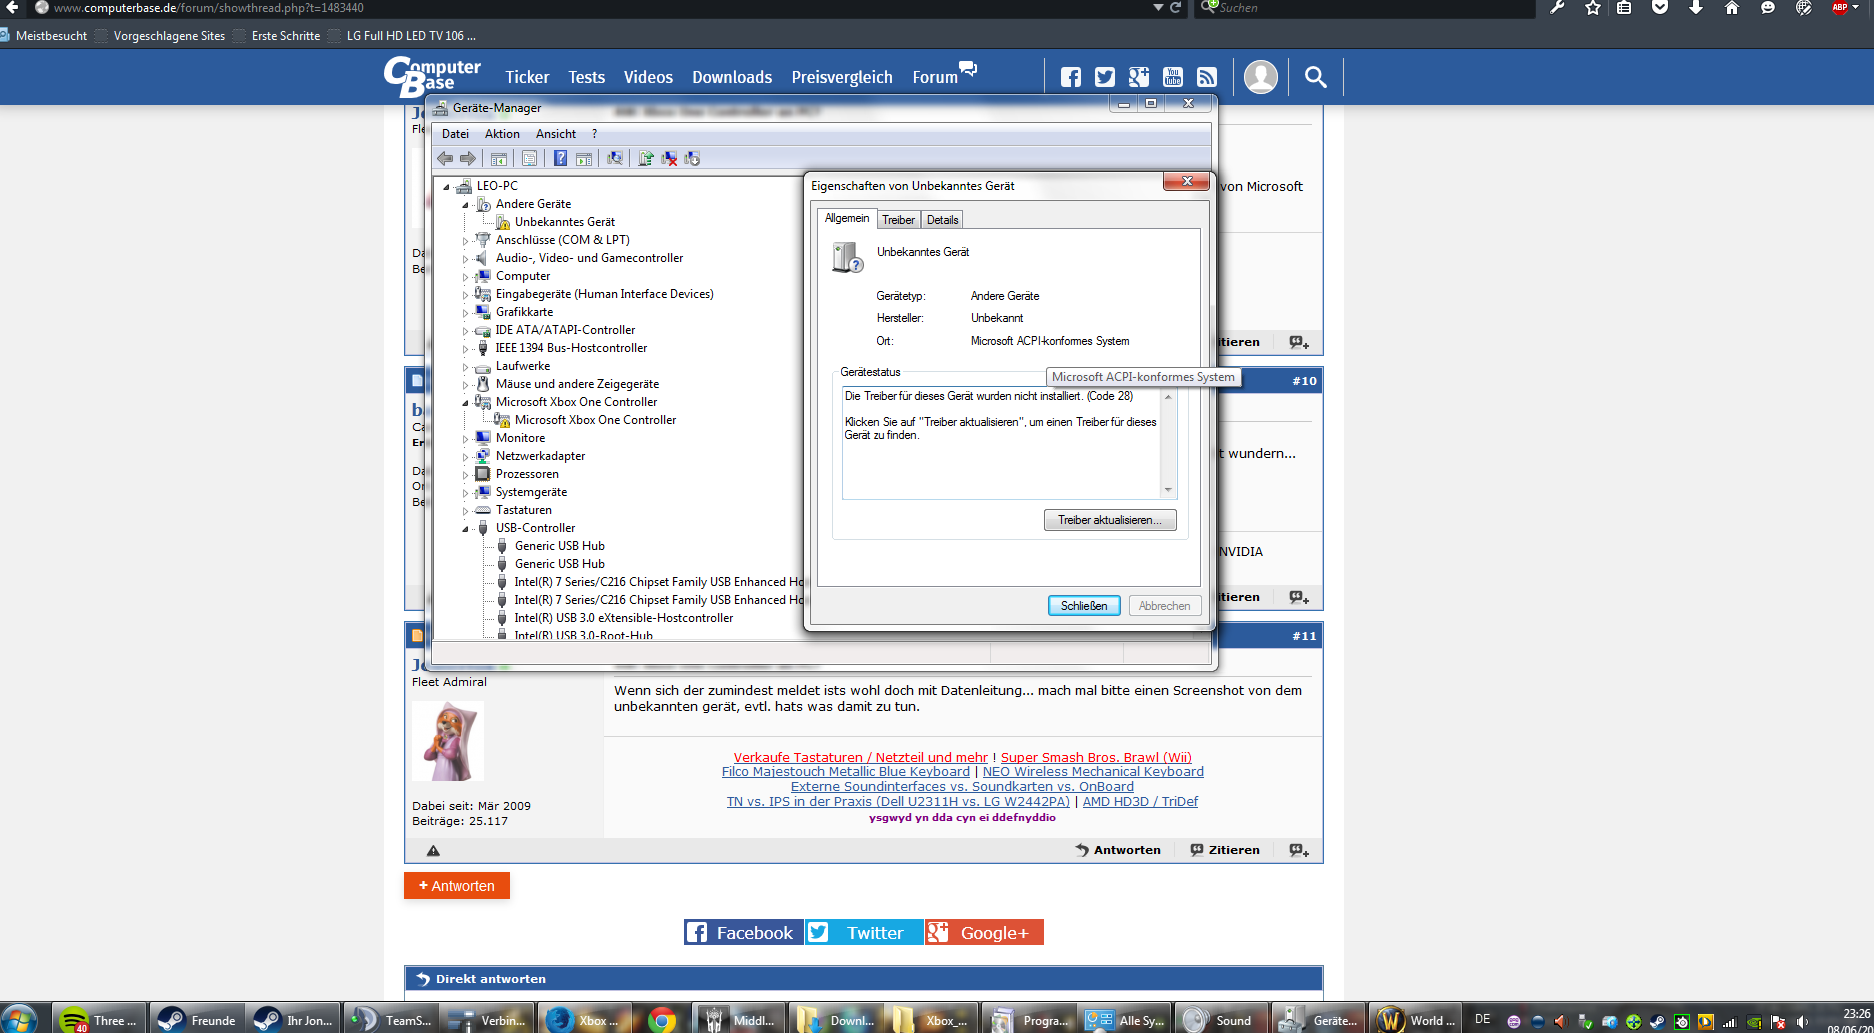Image resolution: width=1874 pixels, height=1033 pixels.
Task: Click ComputerBase Google+ header icon
Action: [x=1139, y=77]
